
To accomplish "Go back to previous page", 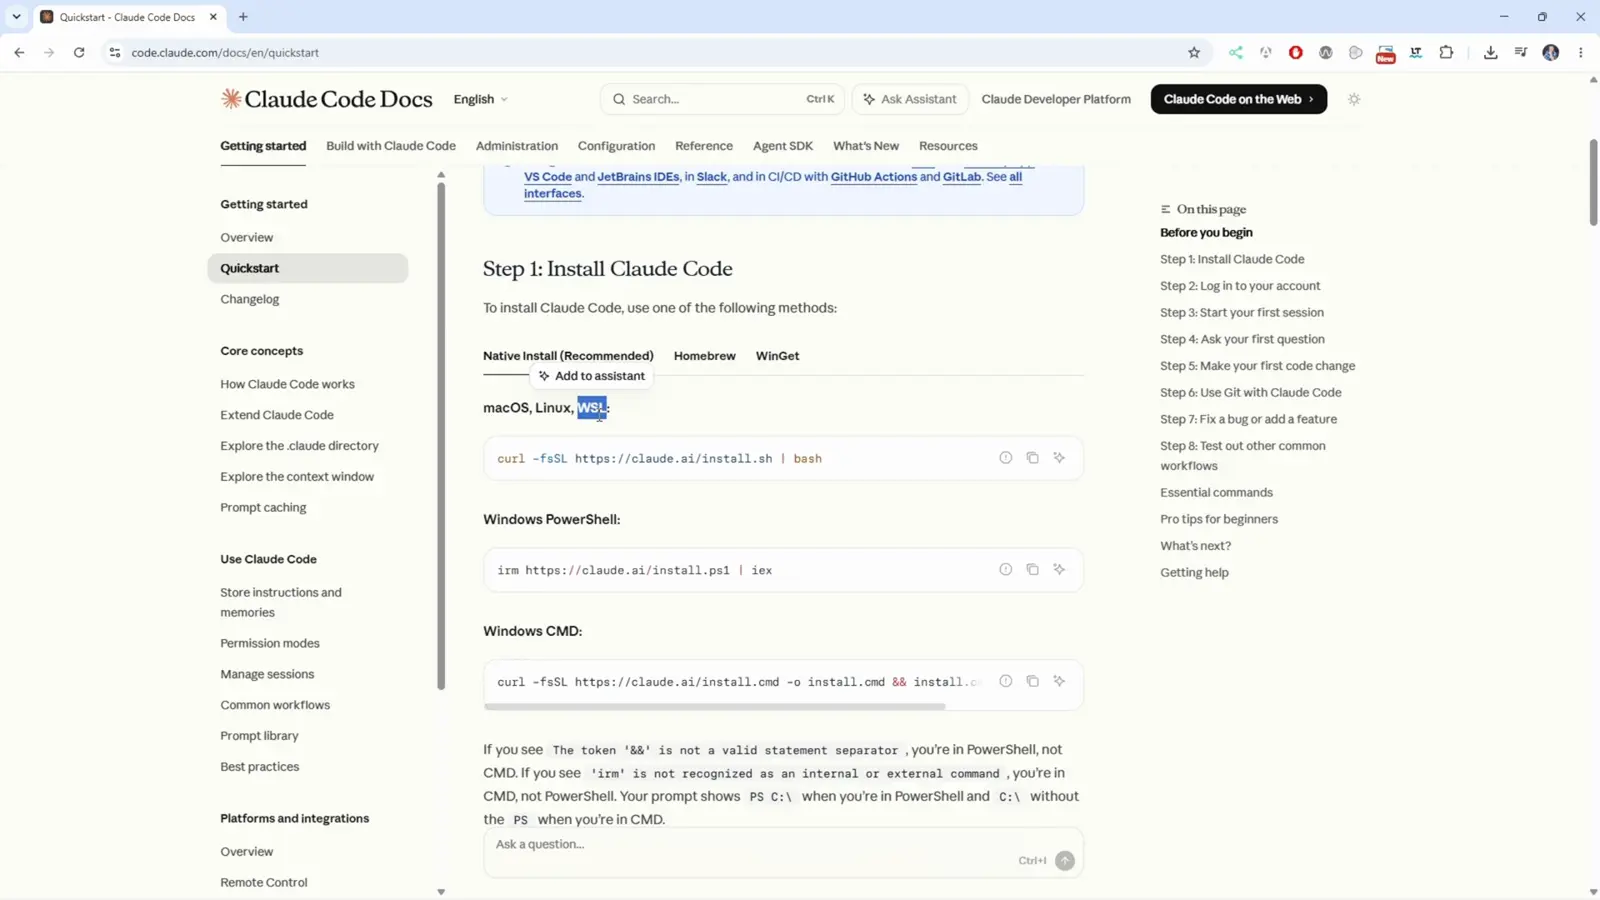I will 19,53.
